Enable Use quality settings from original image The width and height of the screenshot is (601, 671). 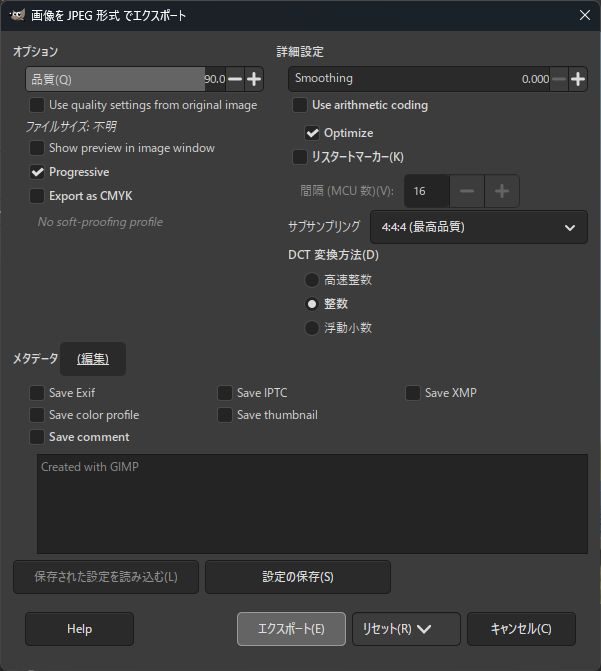37,105
